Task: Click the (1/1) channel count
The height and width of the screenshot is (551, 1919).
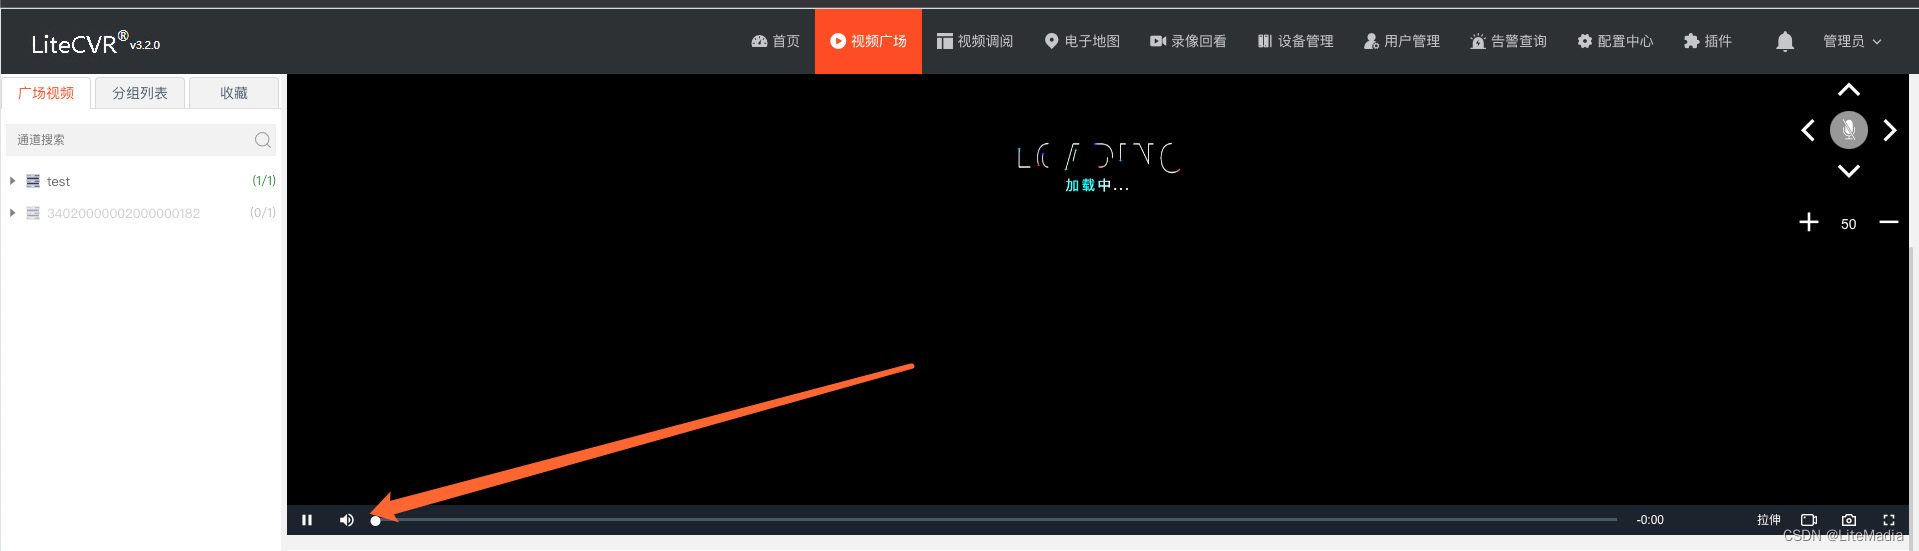Action: pos(264,181)
